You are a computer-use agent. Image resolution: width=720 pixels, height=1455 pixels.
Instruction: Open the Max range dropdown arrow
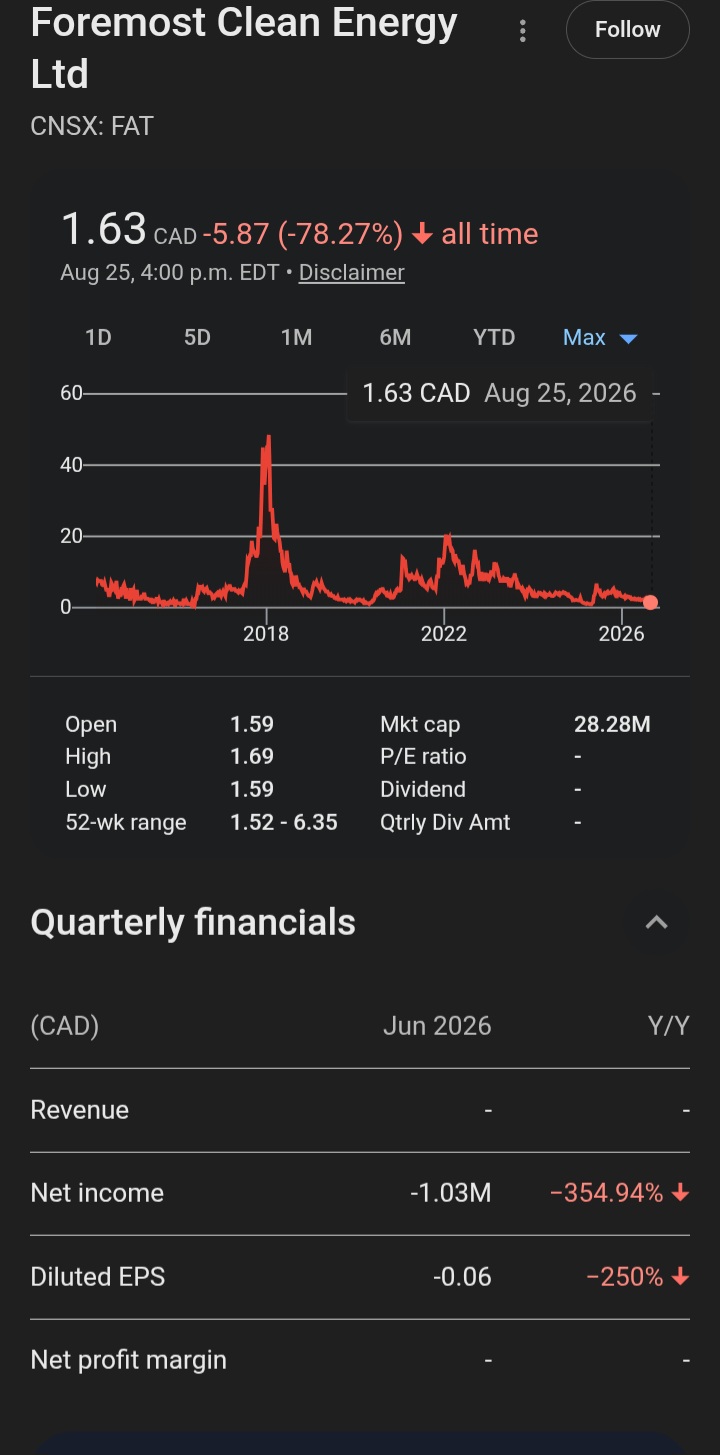(x=629, y=339)
